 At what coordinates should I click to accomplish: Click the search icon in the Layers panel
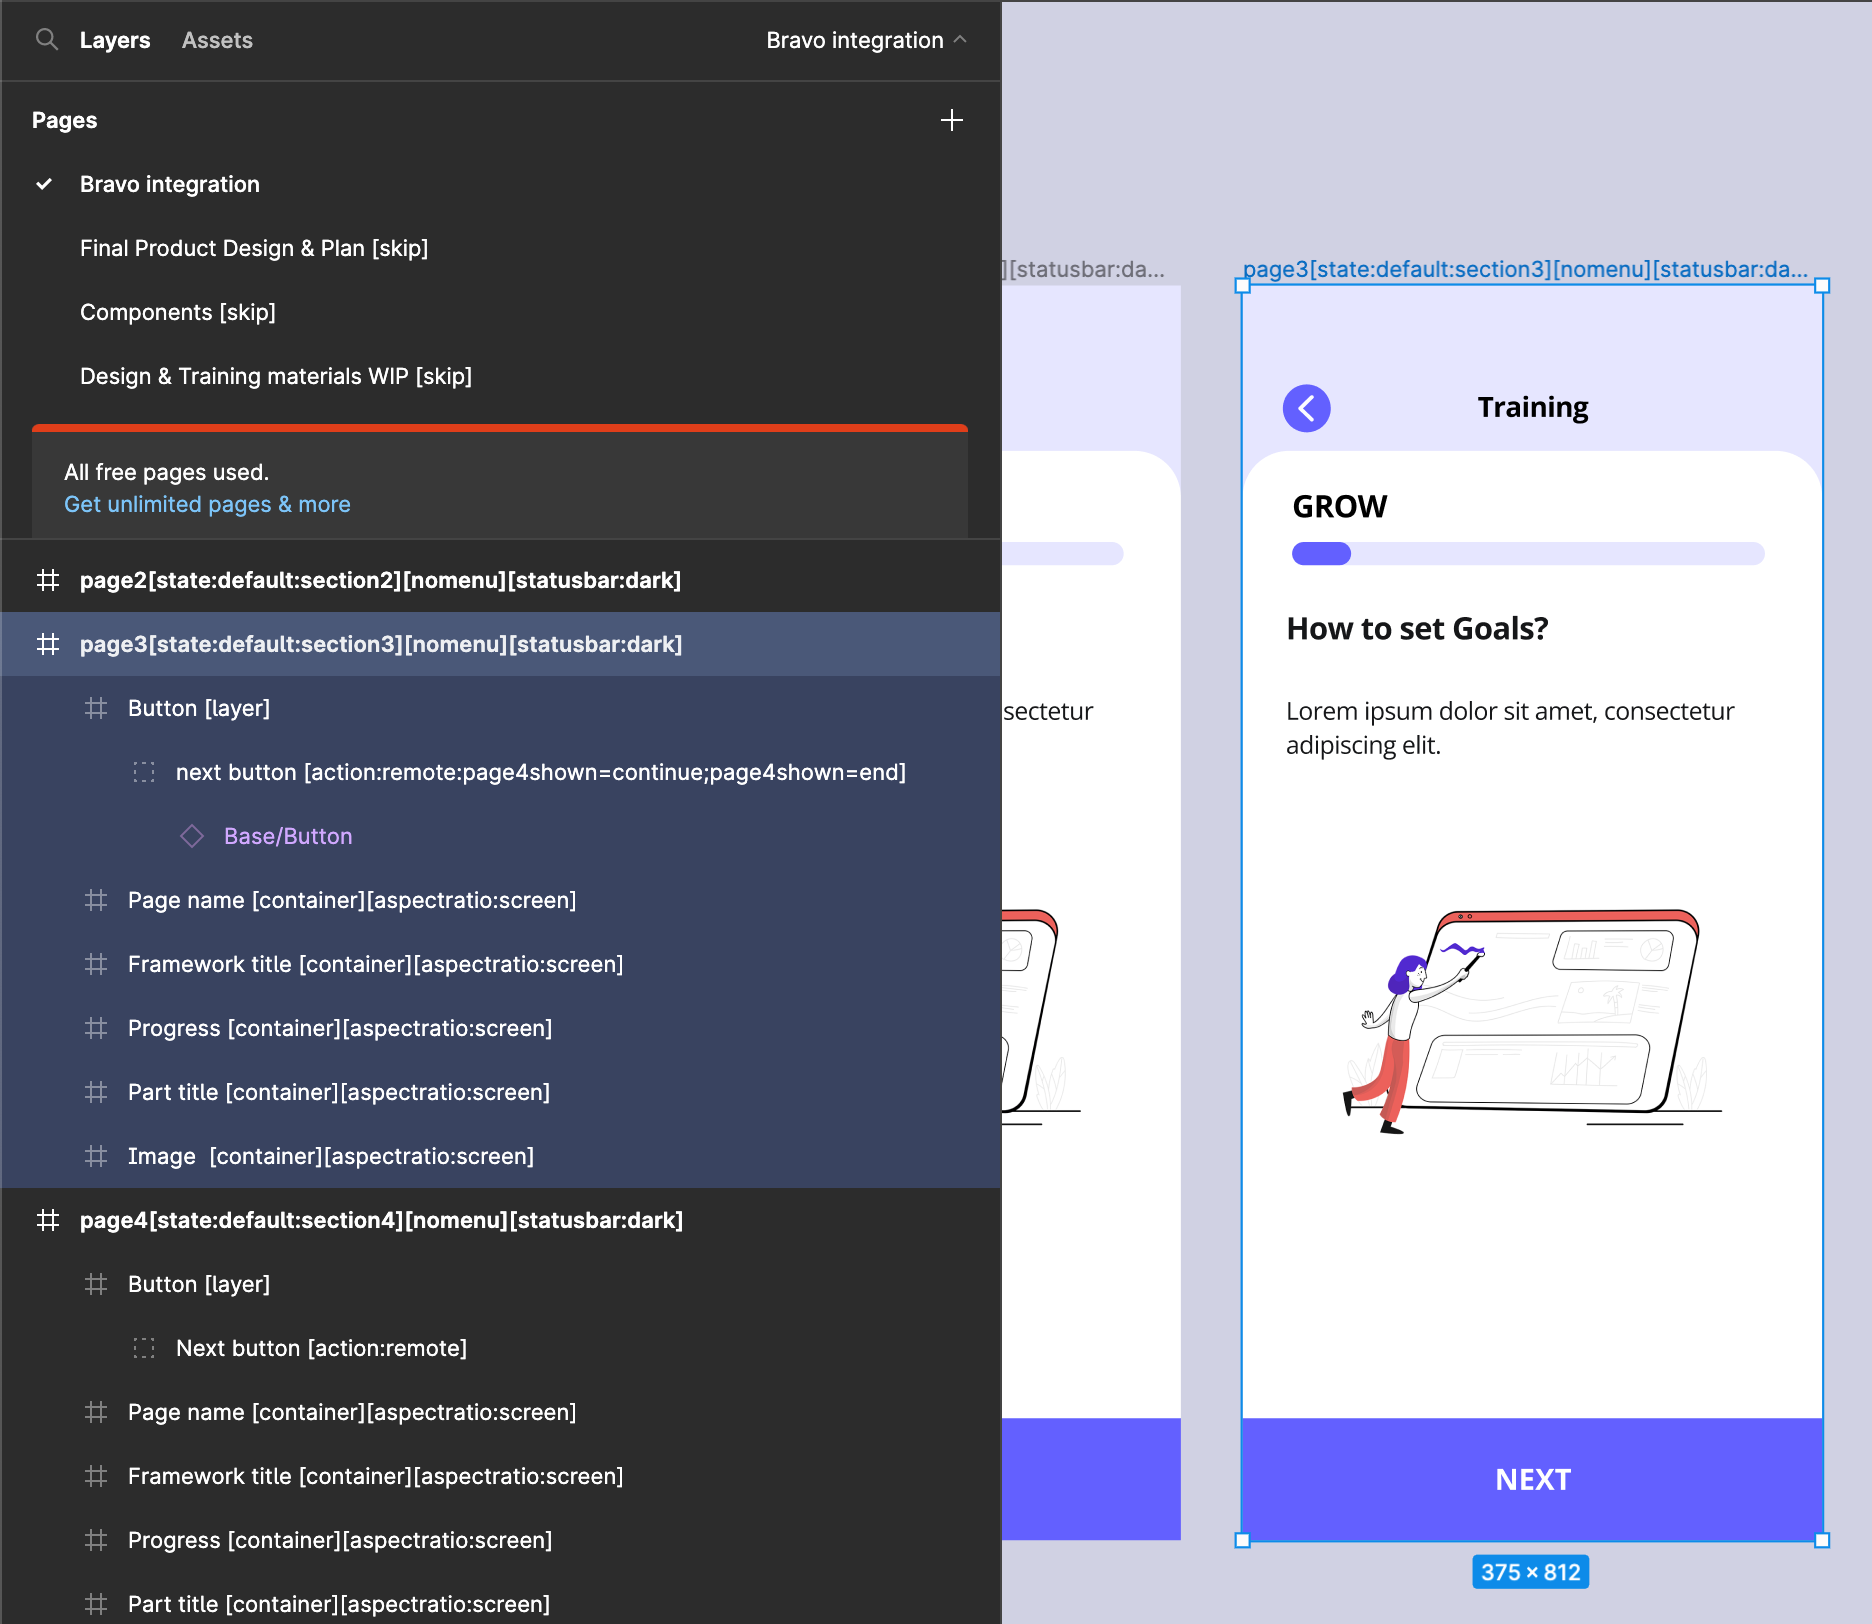pyautogui.click(x=46, y=40)
